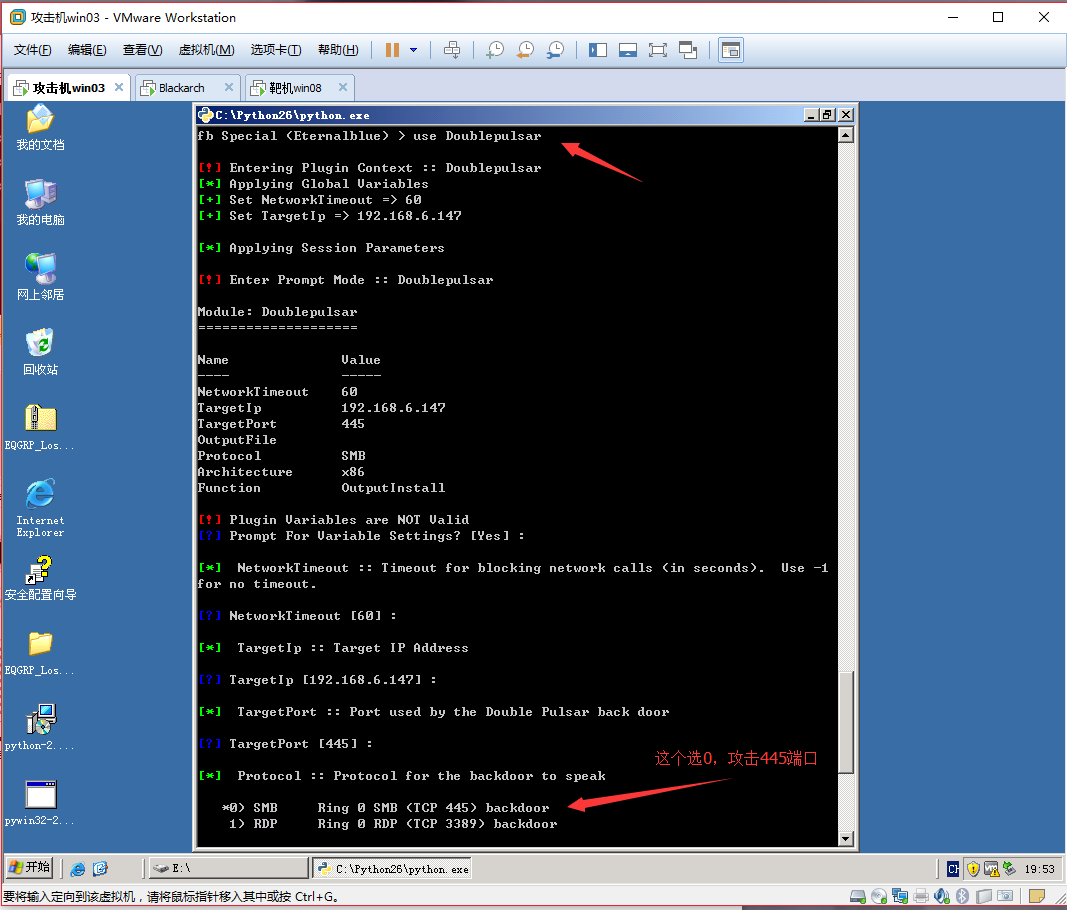This screenshot has width=1067, height=910.
Task: Select the pywin32-2 installer icon
Action: click(40, 803)
